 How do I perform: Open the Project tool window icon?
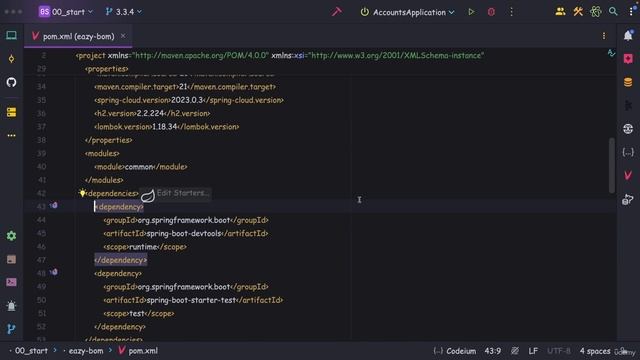click(x=11, y=36)
